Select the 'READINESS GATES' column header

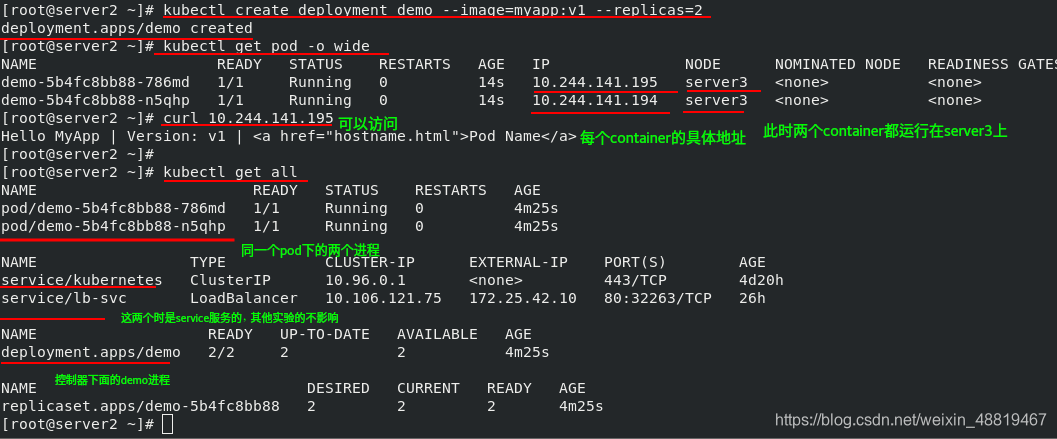pos(992,64)
